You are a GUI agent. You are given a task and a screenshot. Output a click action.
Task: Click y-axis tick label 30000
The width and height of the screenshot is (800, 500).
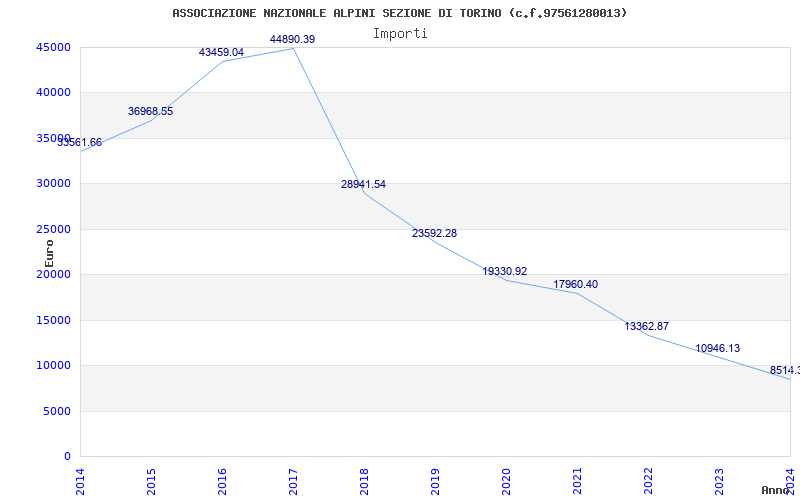click(x=53, y=183)
